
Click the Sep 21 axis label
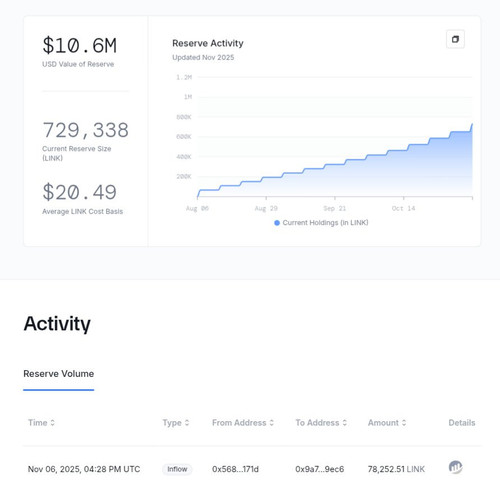(335, 208)
